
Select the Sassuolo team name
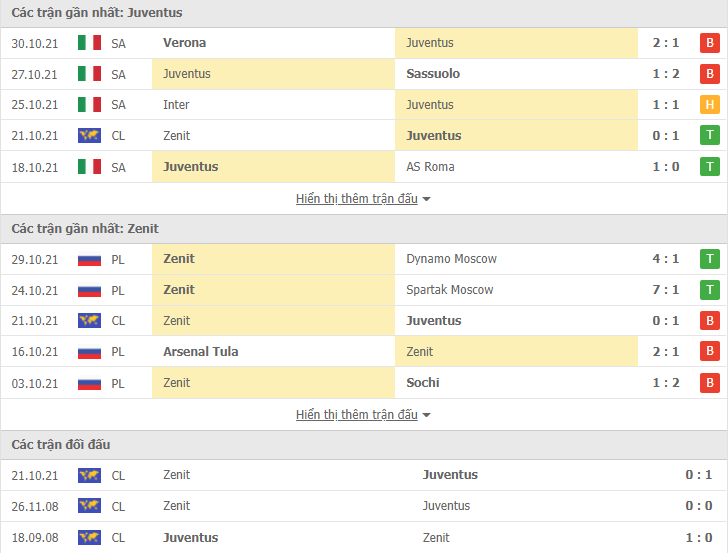pos(433,74)
